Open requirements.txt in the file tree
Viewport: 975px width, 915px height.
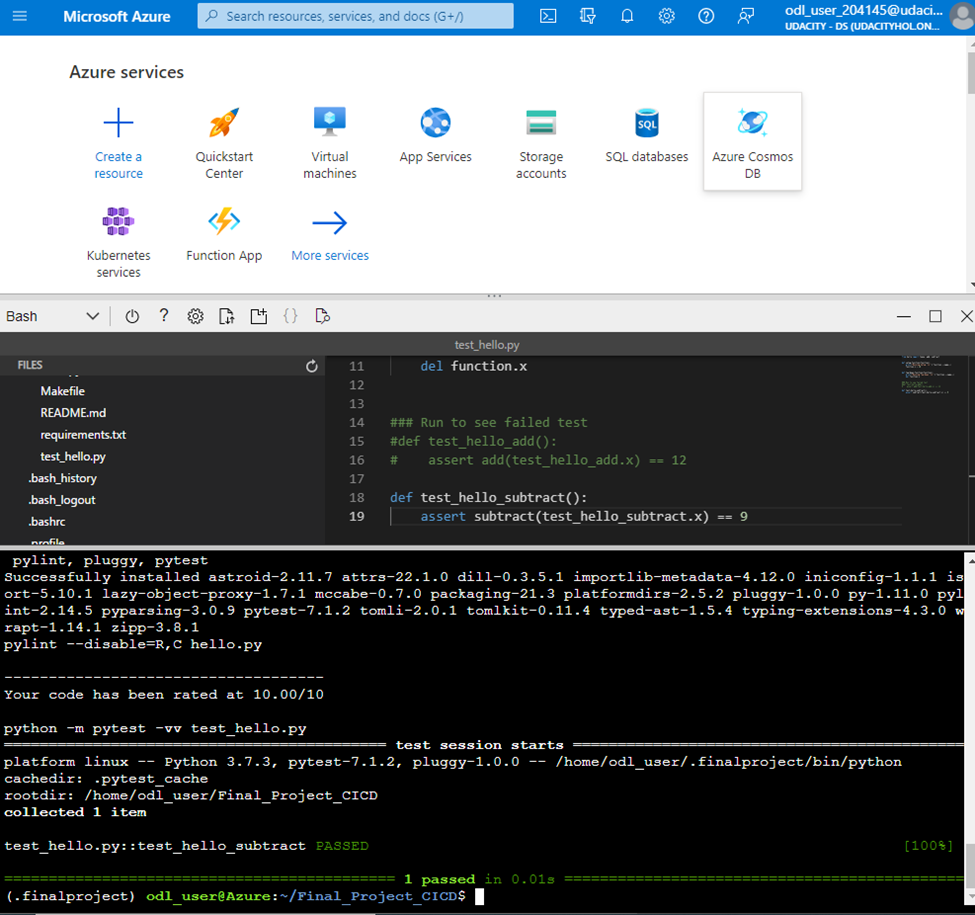(x=83, y=435)
